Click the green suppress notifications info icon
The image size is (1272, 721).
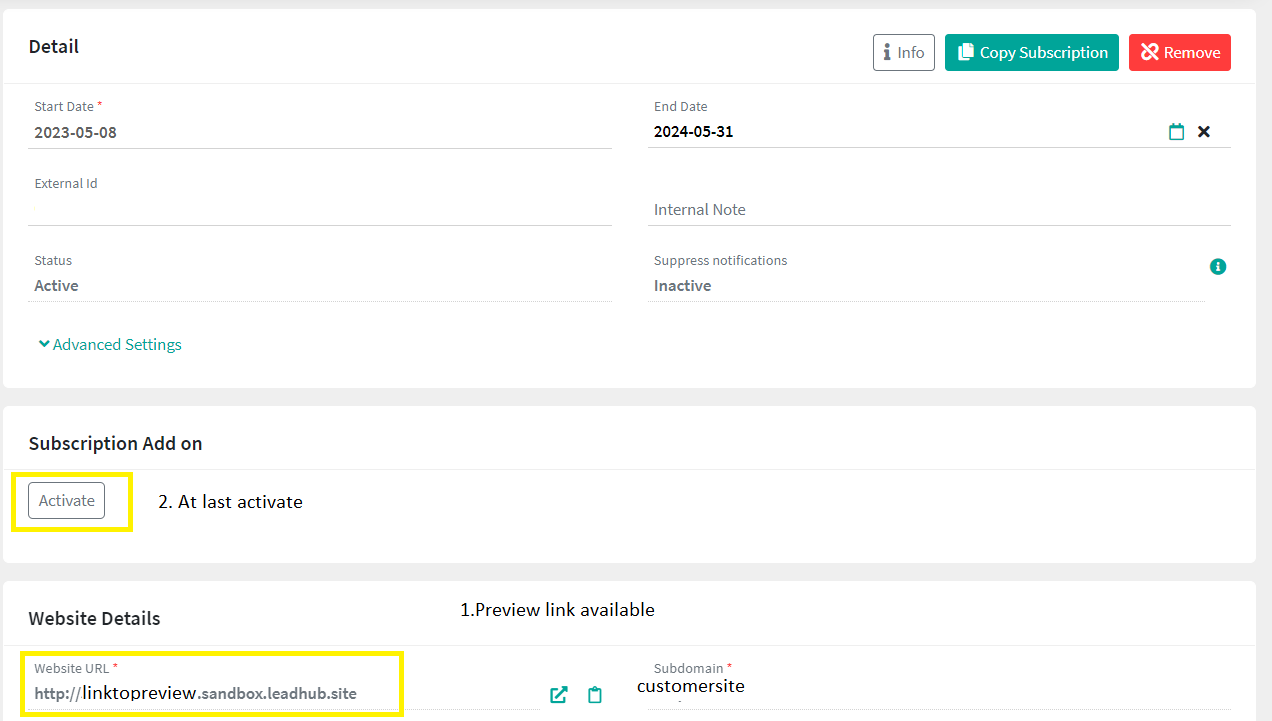[x=1217, y=267]
